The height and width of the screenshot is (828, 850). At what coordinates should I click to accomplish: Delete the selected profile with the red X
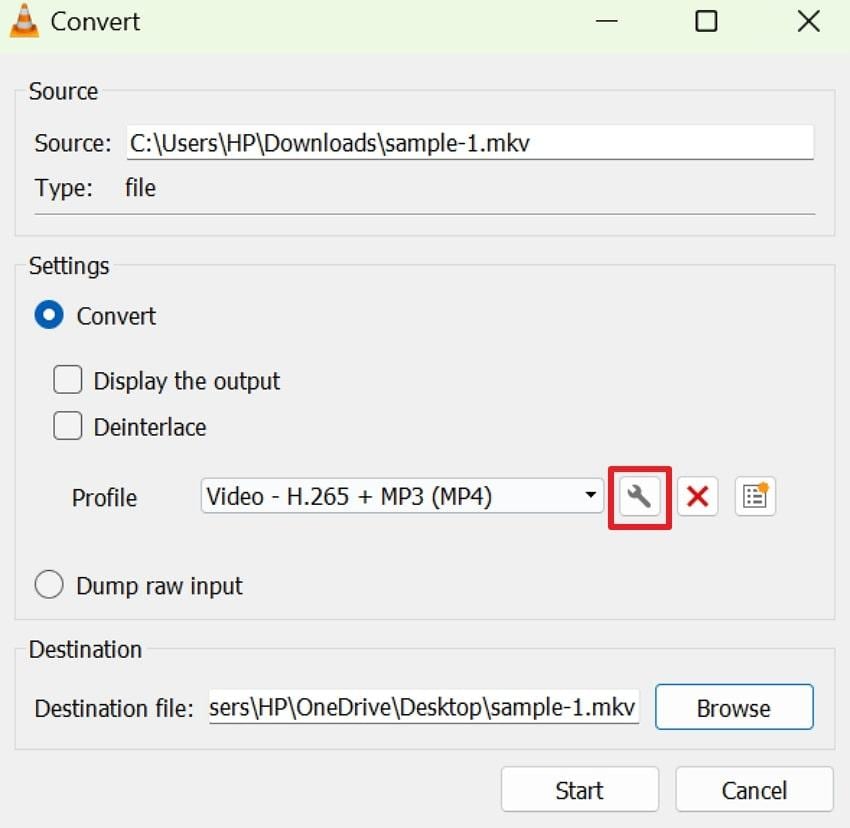pos(697,497)
